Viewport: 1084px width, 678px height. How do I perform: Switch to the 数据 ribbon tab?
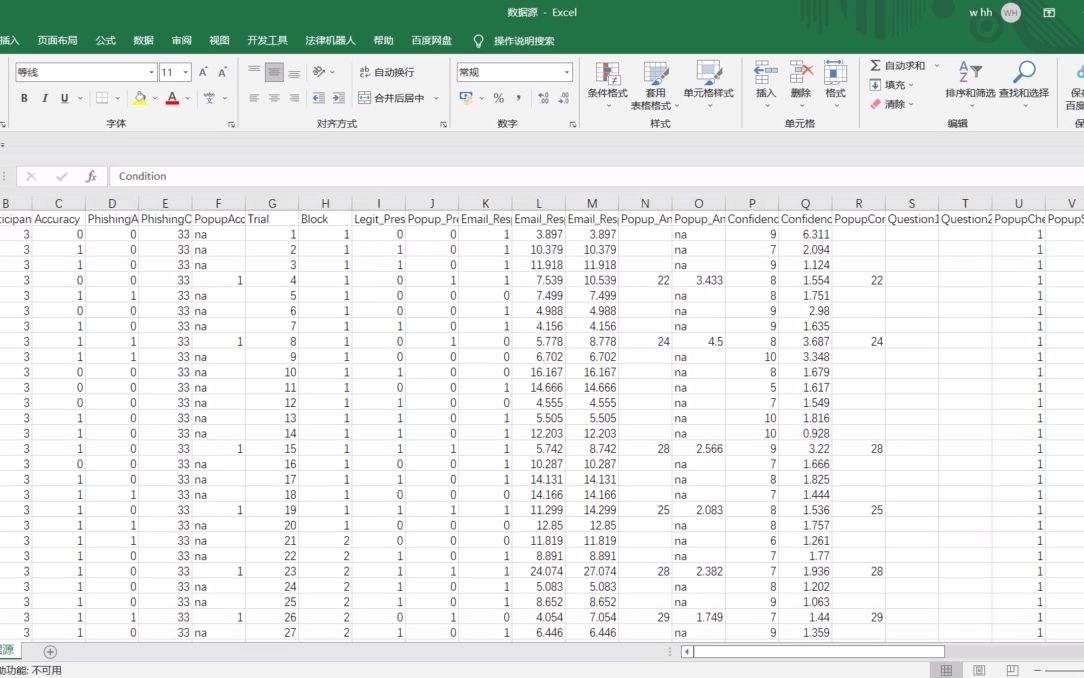tap(142, 40)
